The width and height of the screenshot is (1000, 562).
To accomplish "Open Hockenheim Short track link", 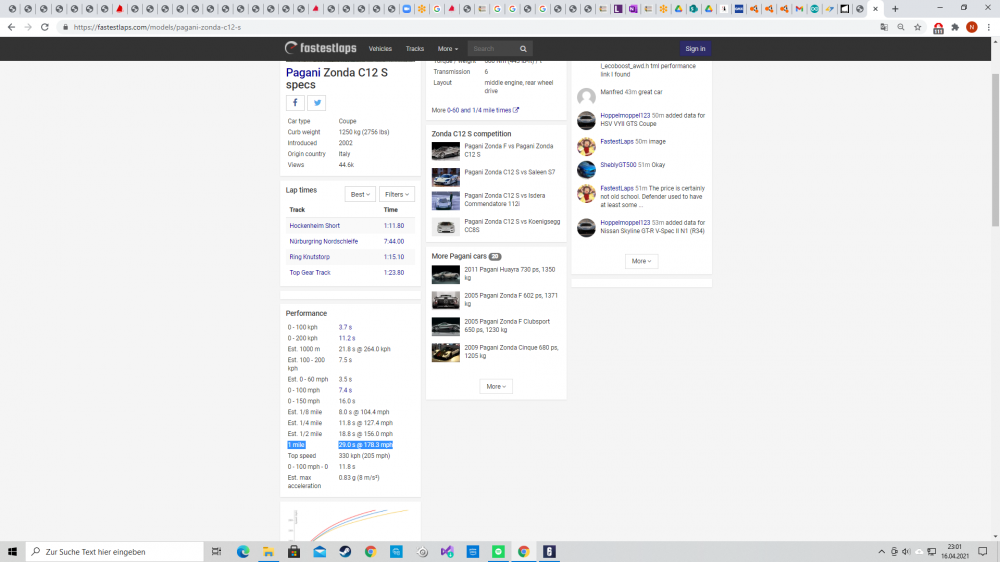I will coord(314,226).
